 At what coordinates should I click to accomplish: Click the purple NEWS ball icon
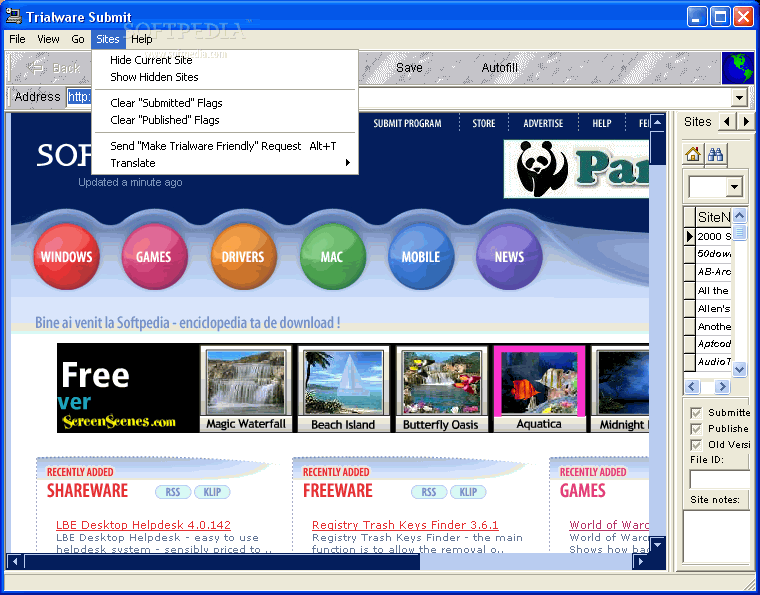pyautogui.click(x=509, y=256)
